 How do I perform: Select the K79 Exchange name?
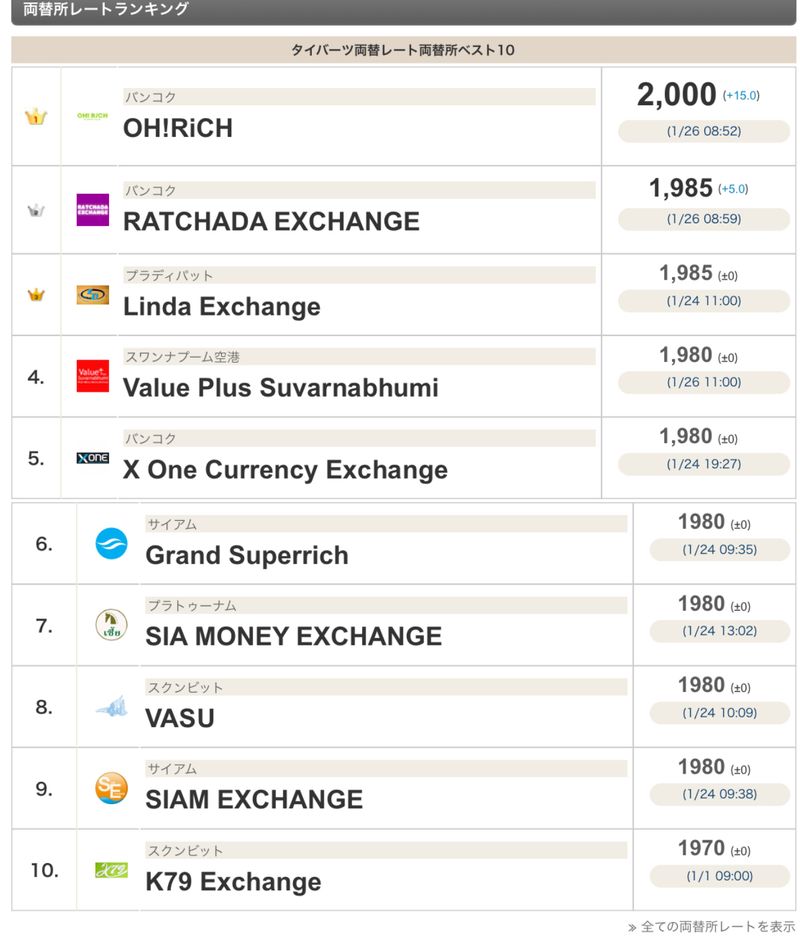click(233, 882)
